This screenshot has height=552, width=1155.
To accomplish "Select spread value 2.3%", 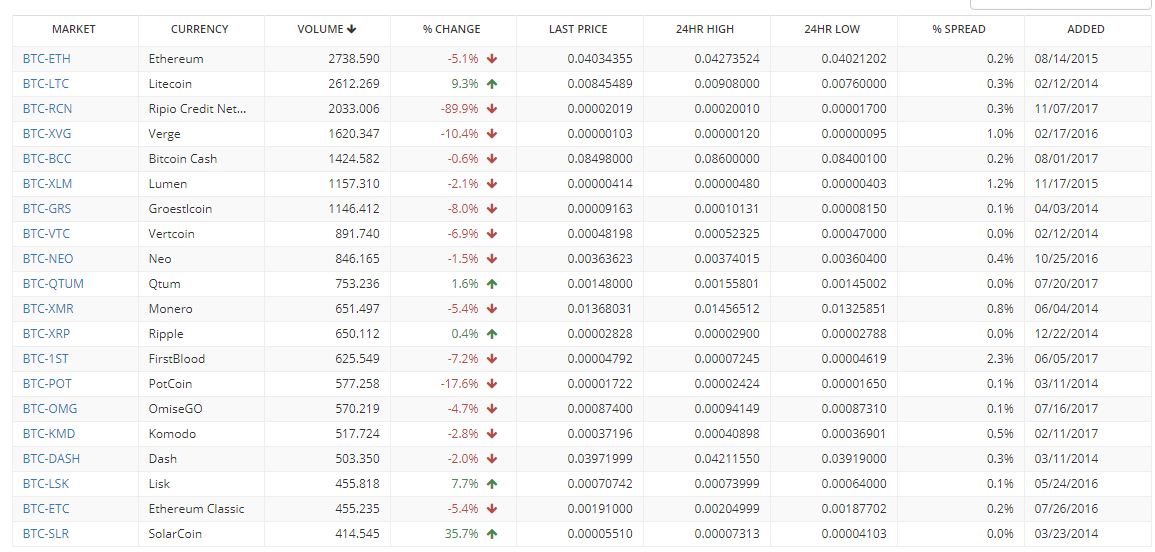I will [1000, 359].
